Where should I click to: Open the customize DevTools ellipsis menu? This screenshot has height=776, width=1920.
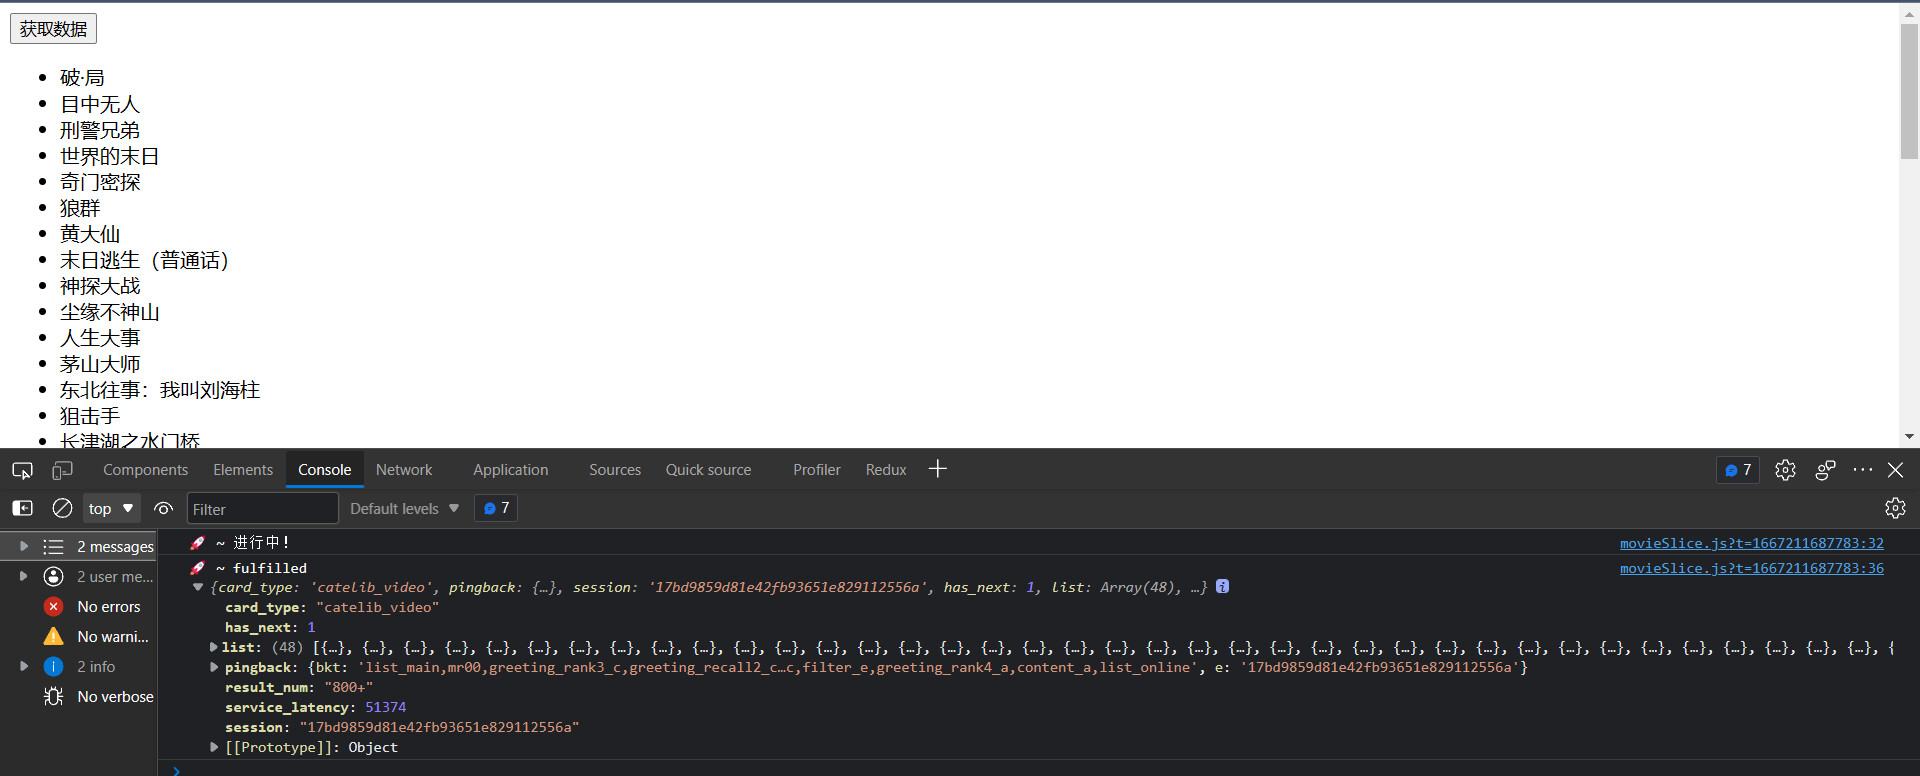coord(1862,470)
